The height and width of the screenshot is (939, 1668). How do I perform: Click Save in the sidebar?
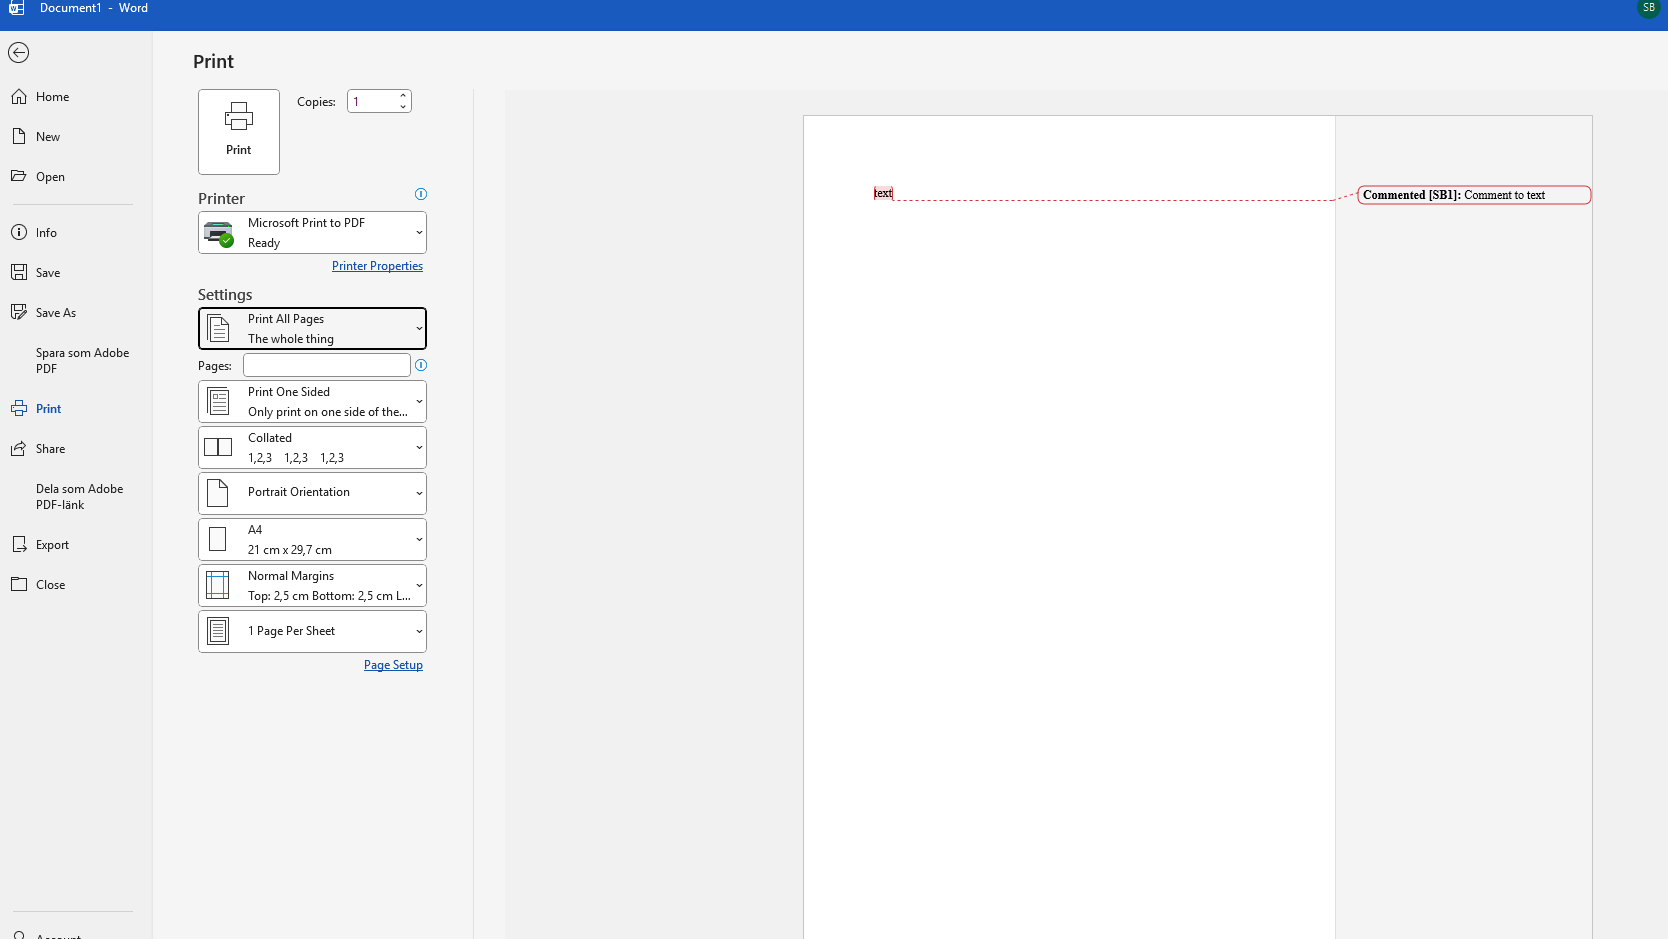[x=76, y=273]
